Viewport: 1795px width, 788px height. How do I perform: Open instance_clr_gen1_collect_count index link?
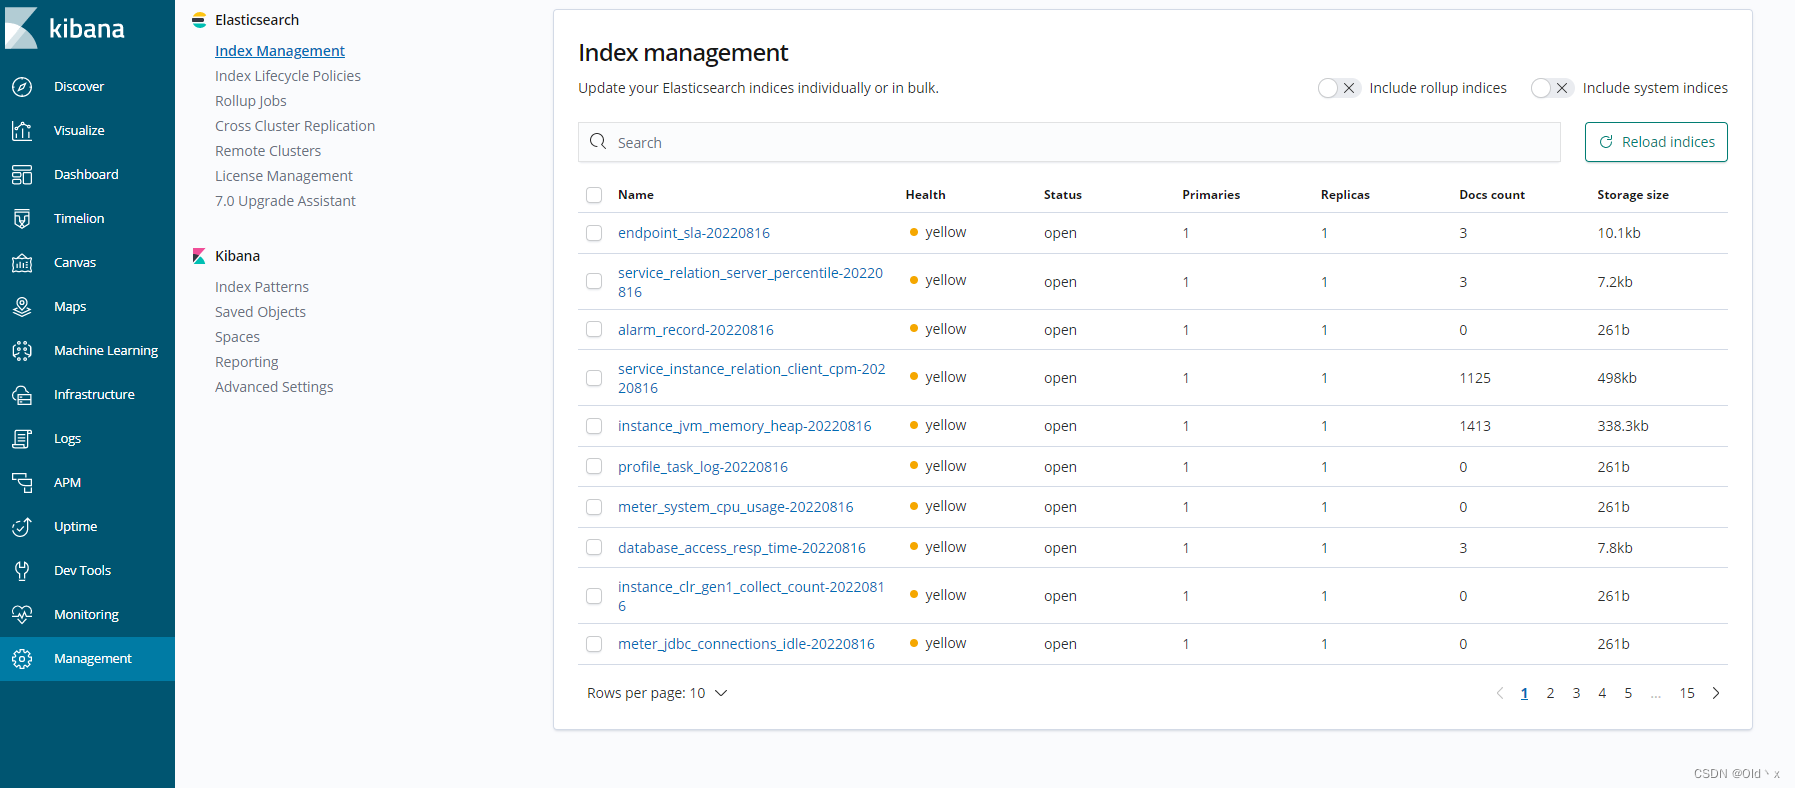tap(751, 596)
